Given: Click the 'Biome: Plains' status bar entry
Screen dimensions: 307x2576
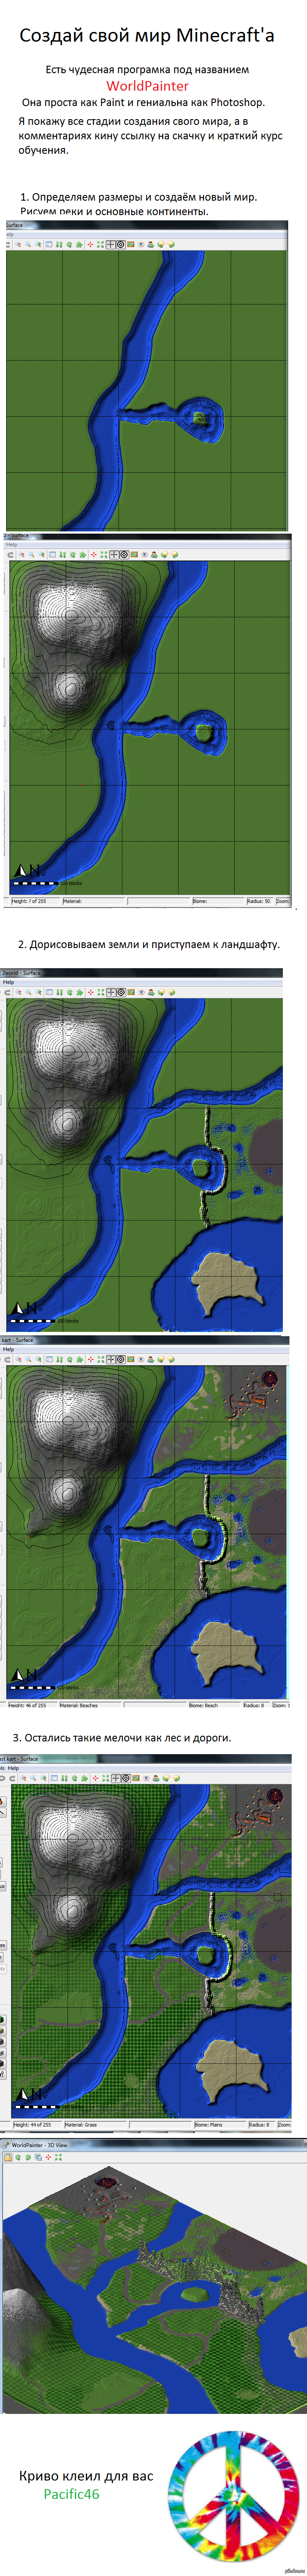Looking at the screenshot, I should (209, 2124).
